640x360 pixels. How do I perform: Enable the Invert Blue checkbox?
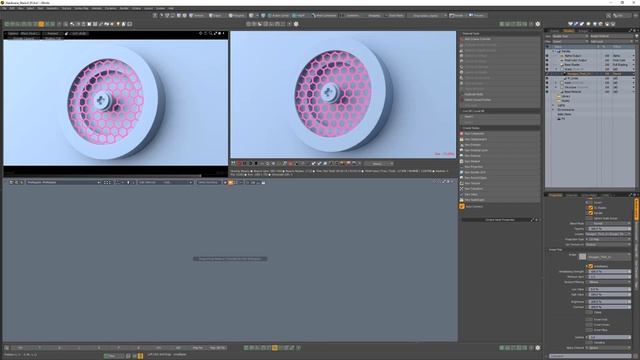click(x=590, y=330)
